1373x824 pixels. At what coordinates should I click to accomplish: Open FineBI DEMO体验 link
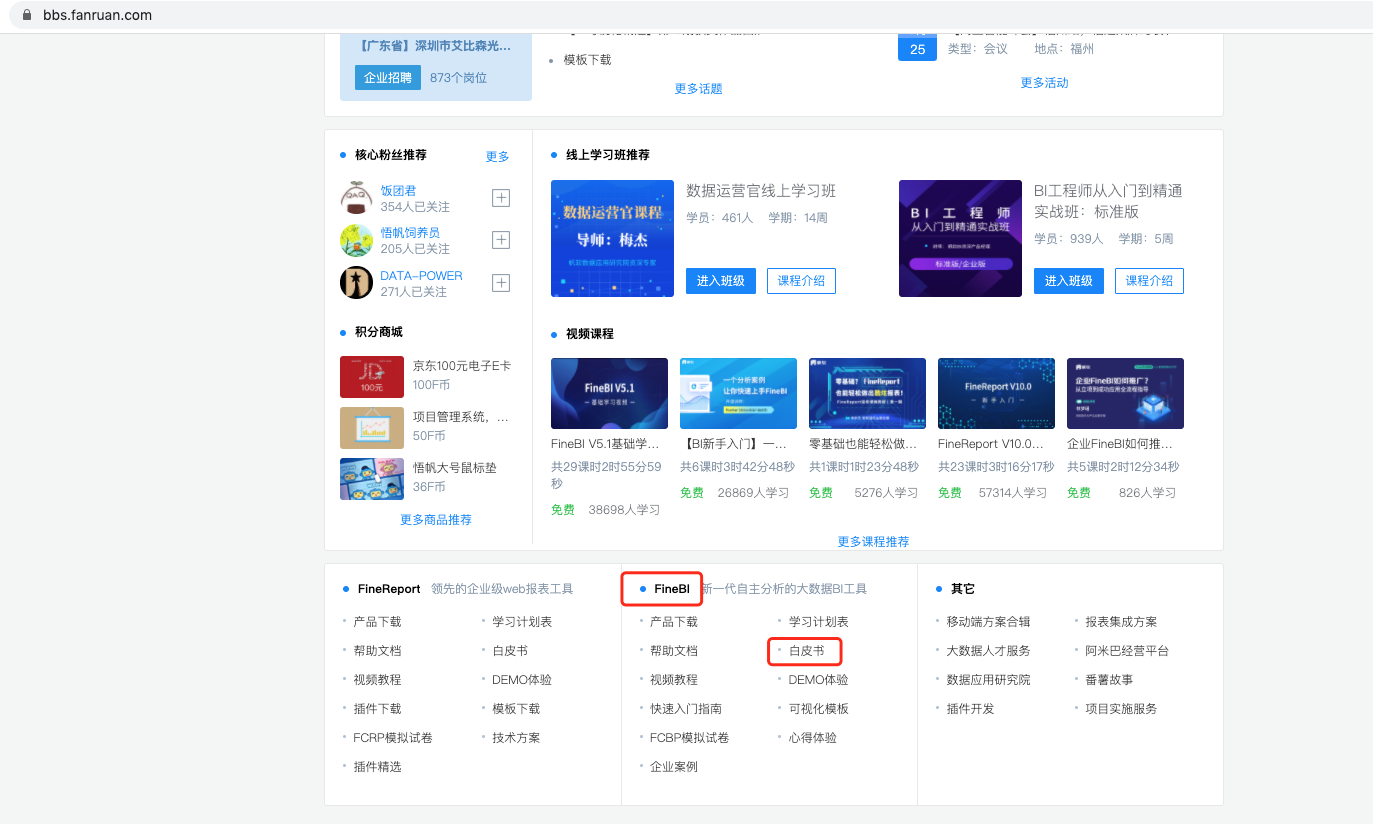coord(818,680)
